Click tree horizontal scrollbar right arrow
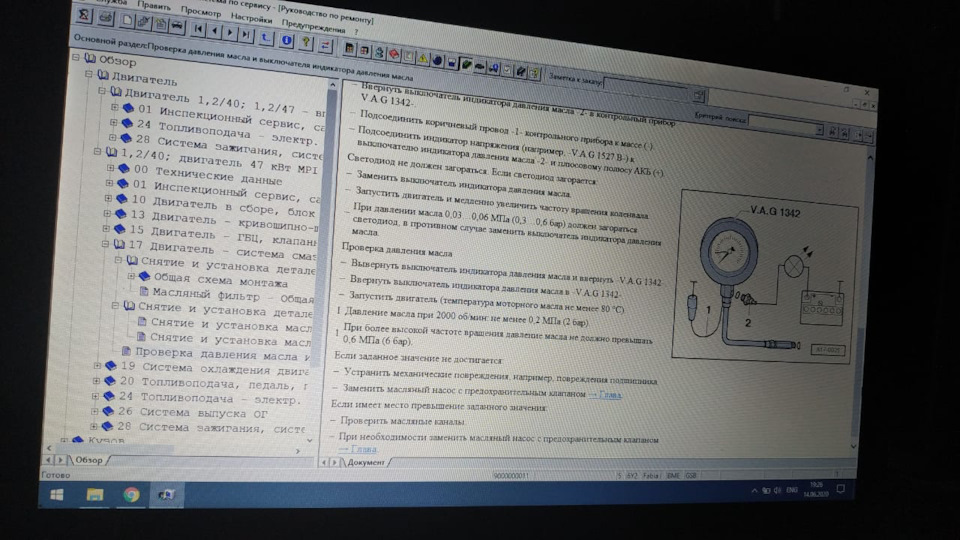 point(298,451)
